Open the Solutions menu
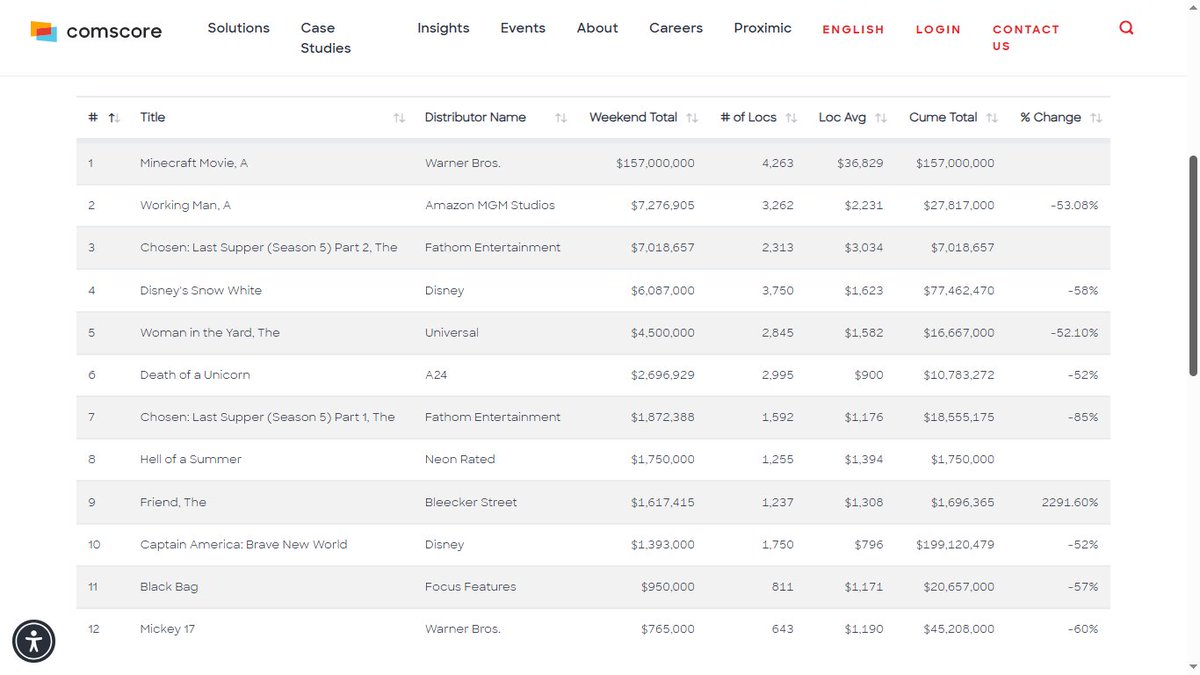The width and height of the screenshot is (1200, 675). pos(238,28)
